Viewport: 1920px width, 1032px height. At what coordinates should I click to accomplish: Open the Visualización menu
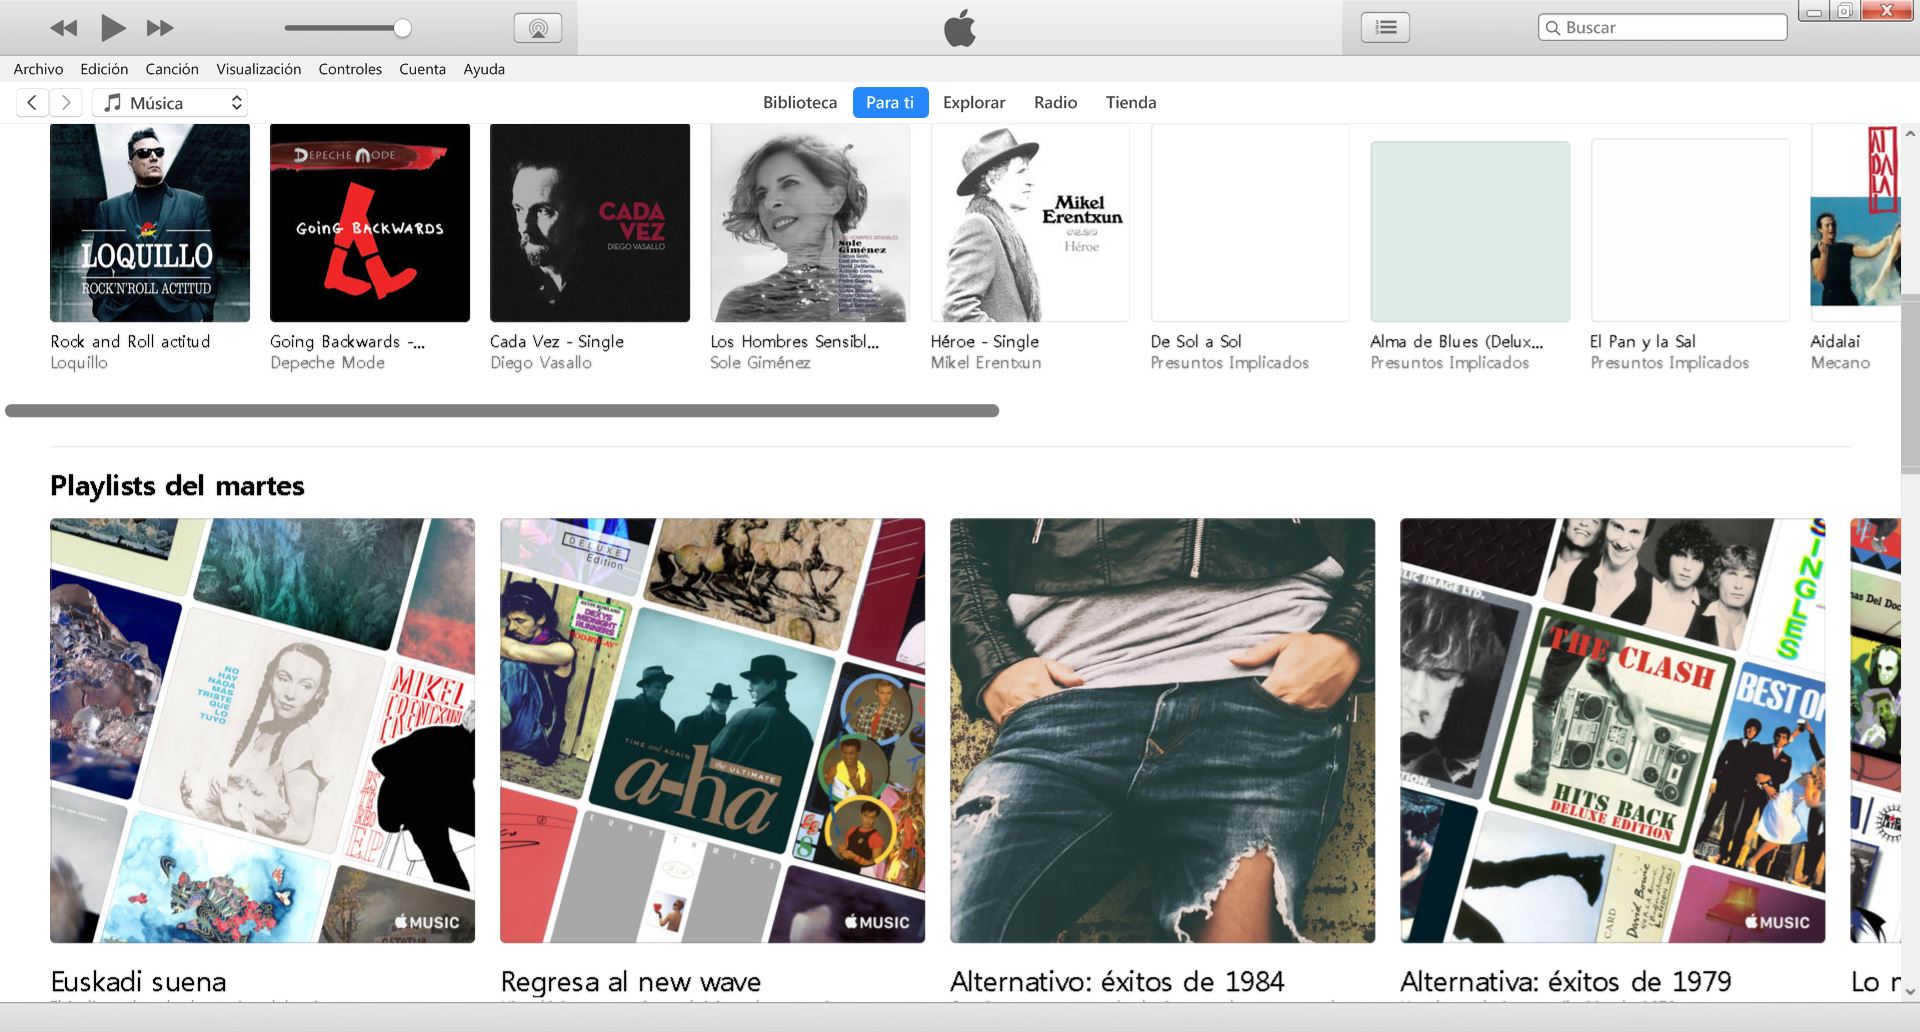258,69
